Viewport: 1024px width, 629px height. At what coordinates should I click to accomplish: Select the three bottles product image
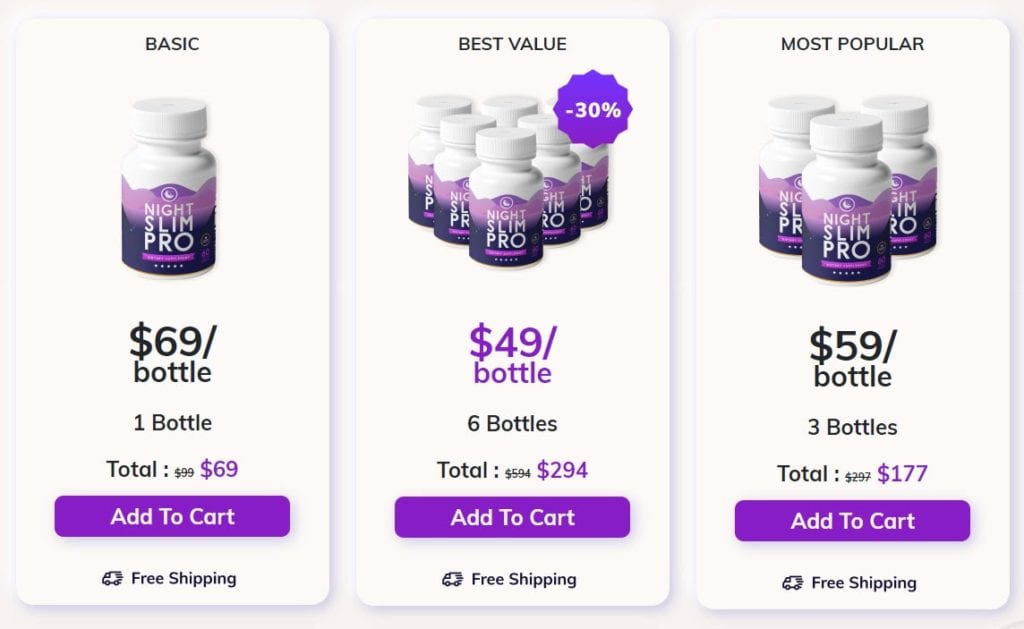tap(848, 189)
